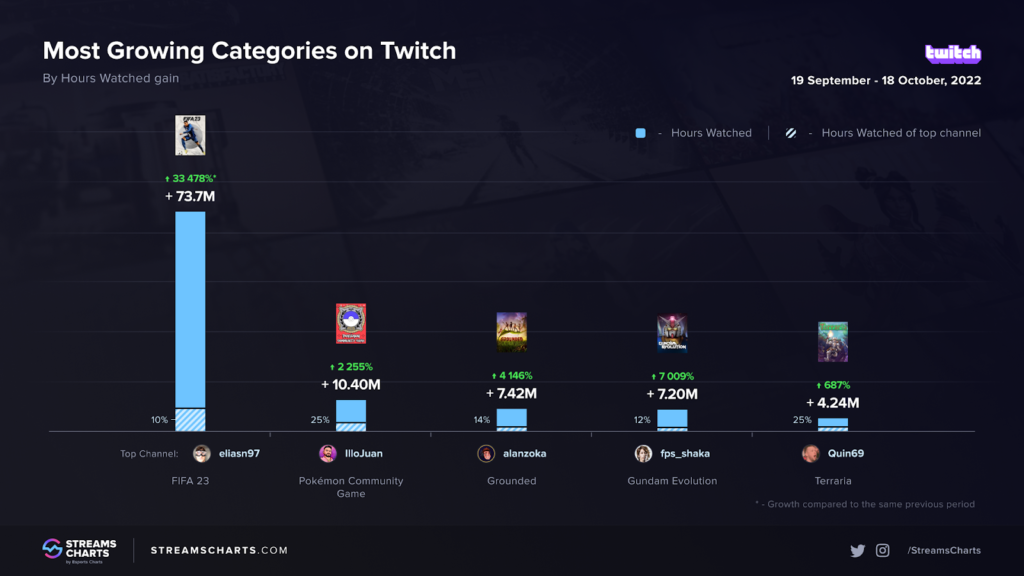Click the Twitch logo

pos(953,53)
